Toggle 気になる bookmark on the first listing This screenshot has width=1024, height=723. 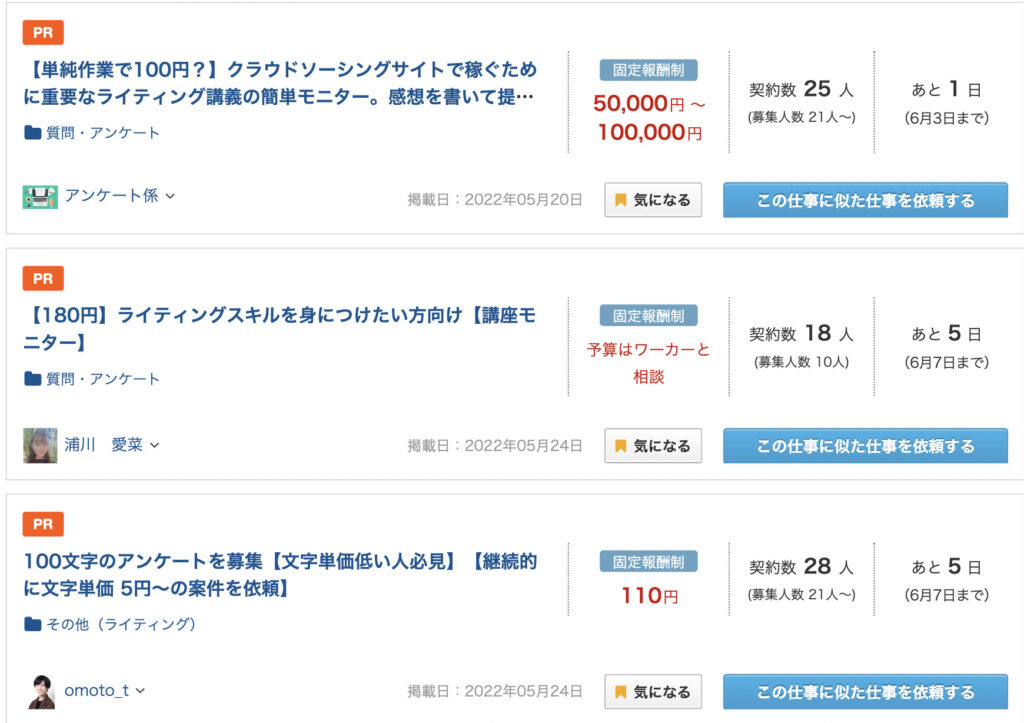point(653,200)
